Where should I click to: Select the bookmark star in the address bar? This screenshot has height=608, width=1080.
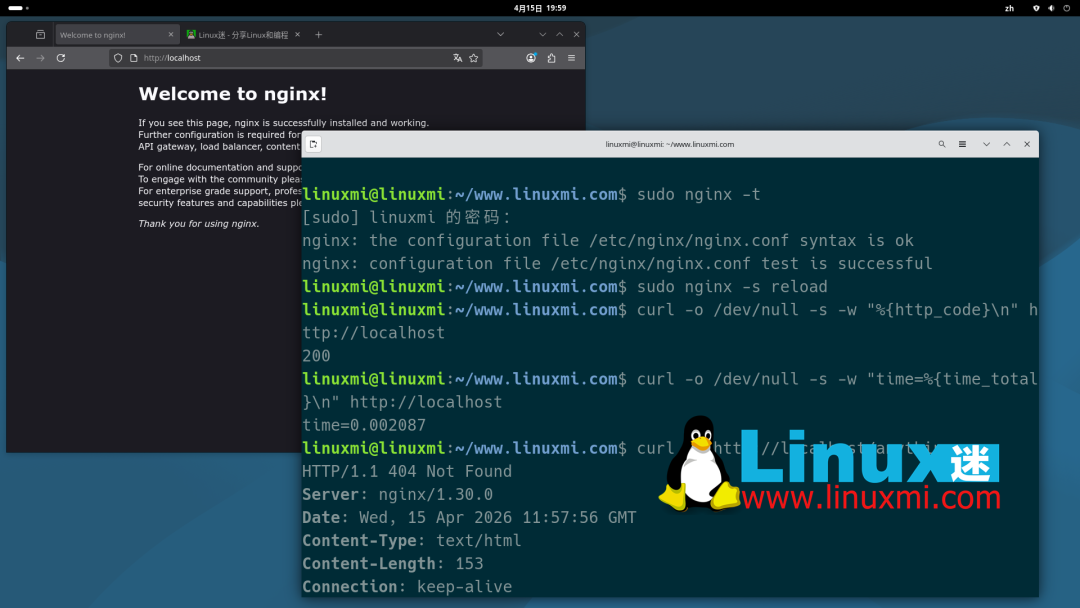click(474, 58)
